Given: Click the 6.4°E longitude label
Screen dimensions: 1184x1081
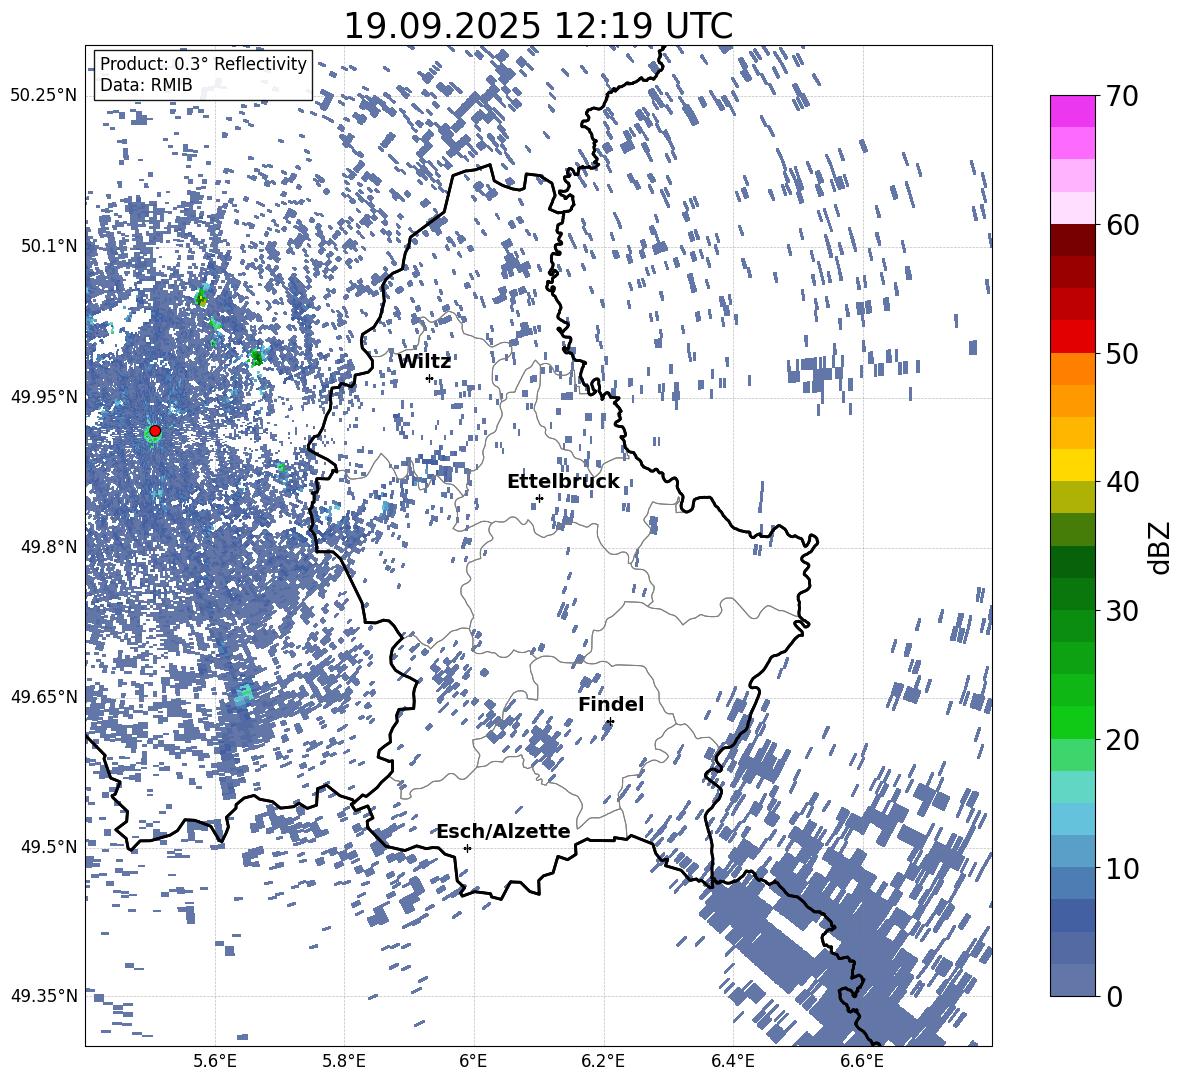Looking at the screenshot, I should [732, 1063].
